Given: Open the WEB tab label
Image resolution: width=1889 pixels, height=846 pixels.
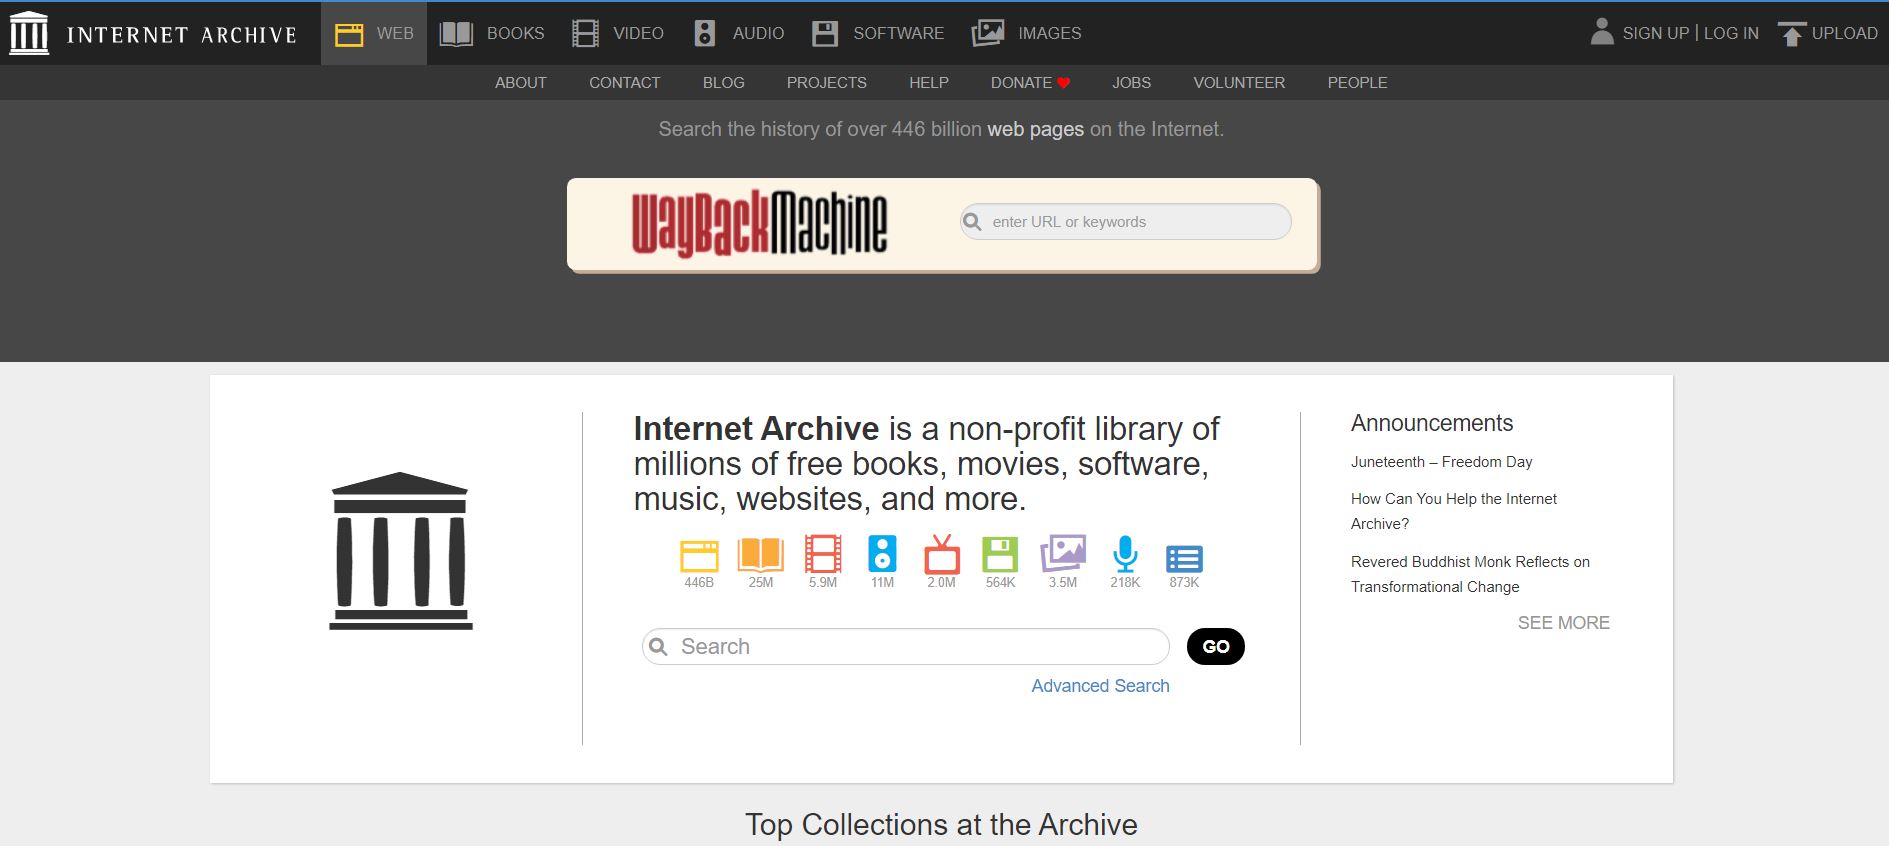Looking at the screenshot, I should pos(395,33).
